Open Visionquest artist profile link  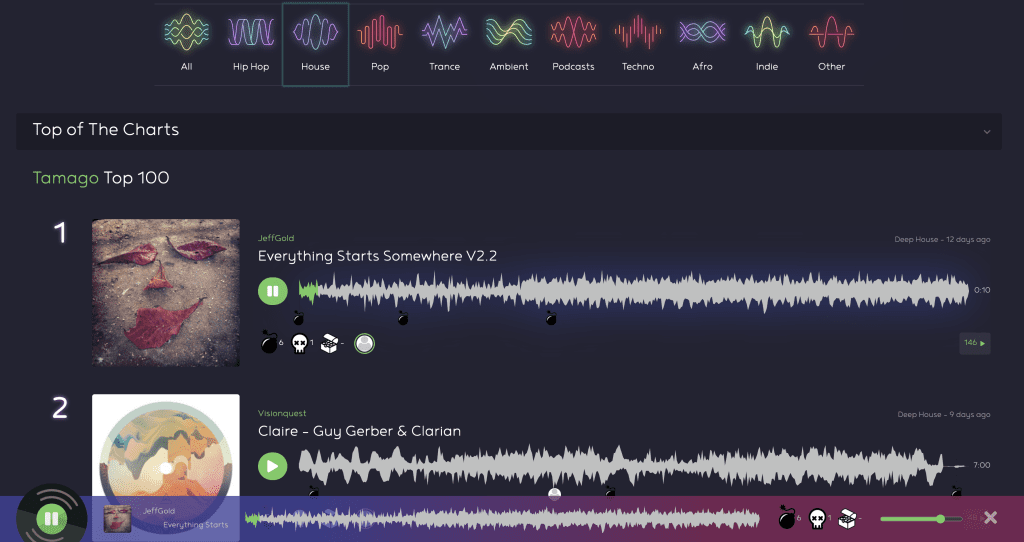tap(282, 413)
